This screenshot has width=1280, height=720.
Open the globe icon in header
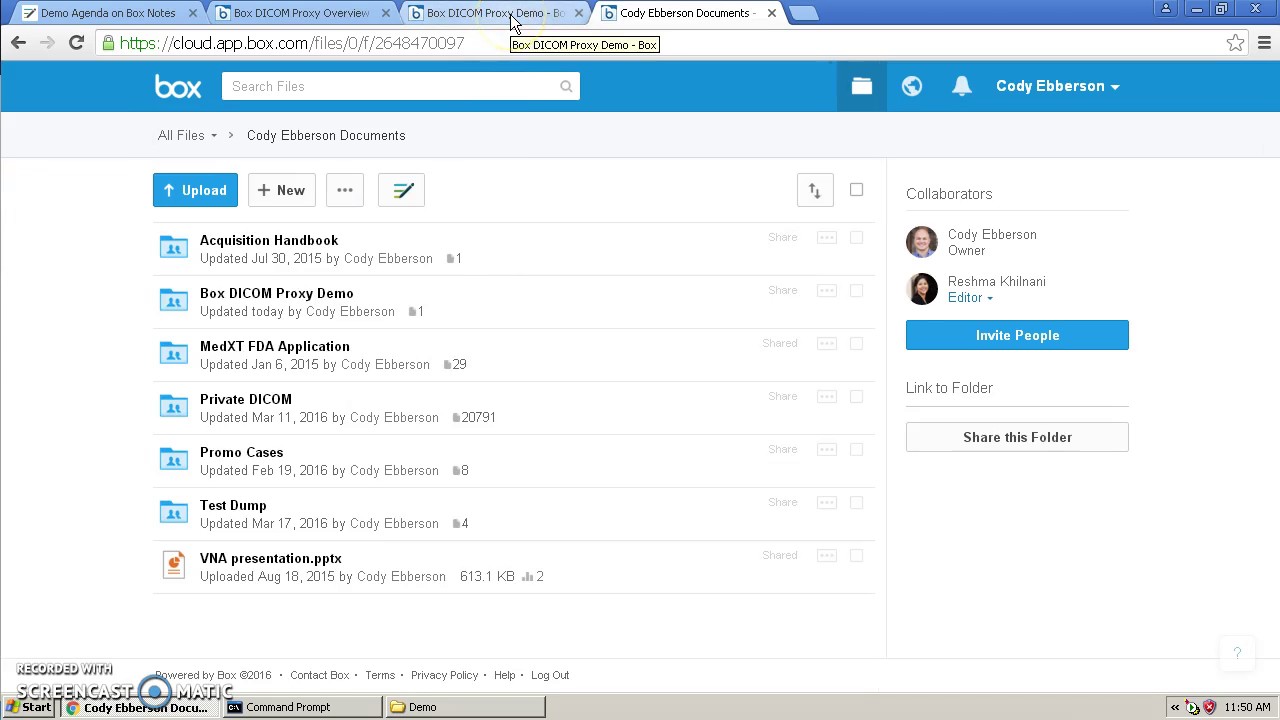coord(911,86)
